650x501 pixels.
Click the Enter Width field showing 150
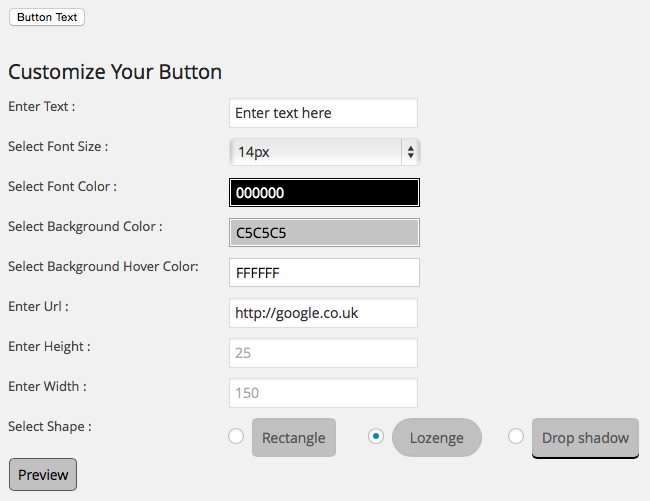tap(323, 393)
